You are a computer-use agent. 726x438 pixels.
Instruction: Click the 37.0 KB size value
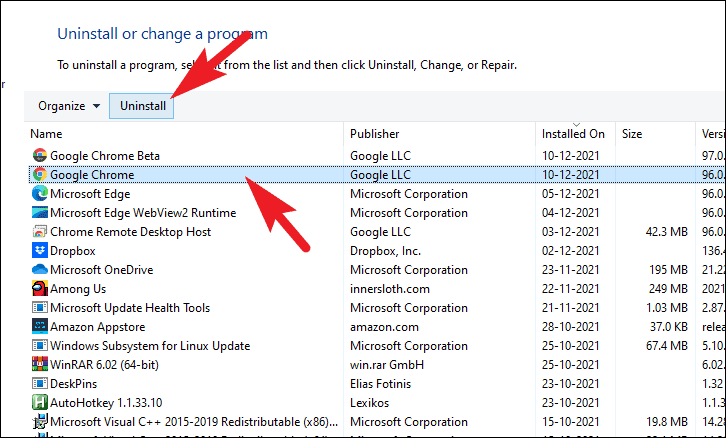pyautogui.click(x=669, y=326)
